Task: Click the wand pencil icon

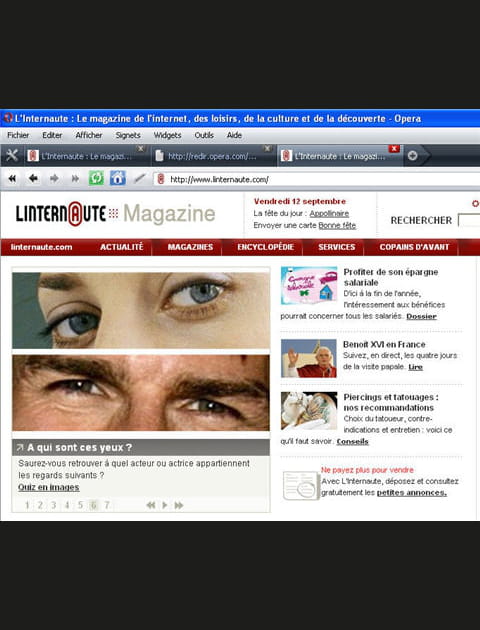Action: pyautogui.click(x=139, y=178)
